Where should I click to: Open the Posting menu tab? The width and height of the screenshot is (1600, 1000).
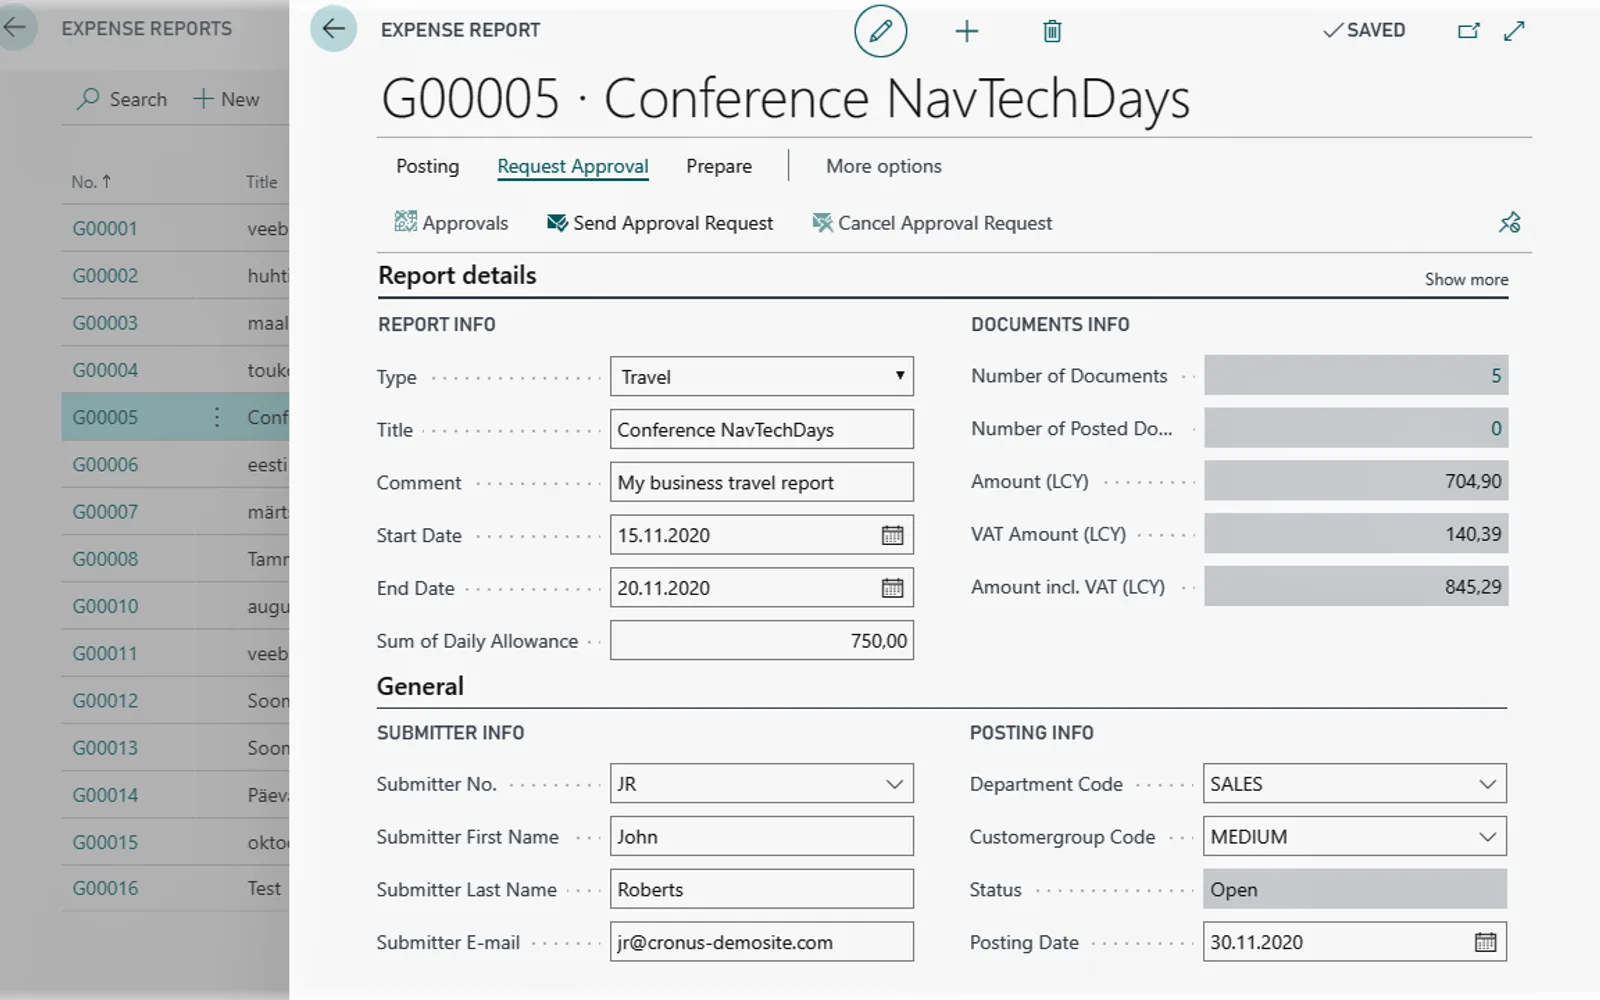tap(428, 166)
